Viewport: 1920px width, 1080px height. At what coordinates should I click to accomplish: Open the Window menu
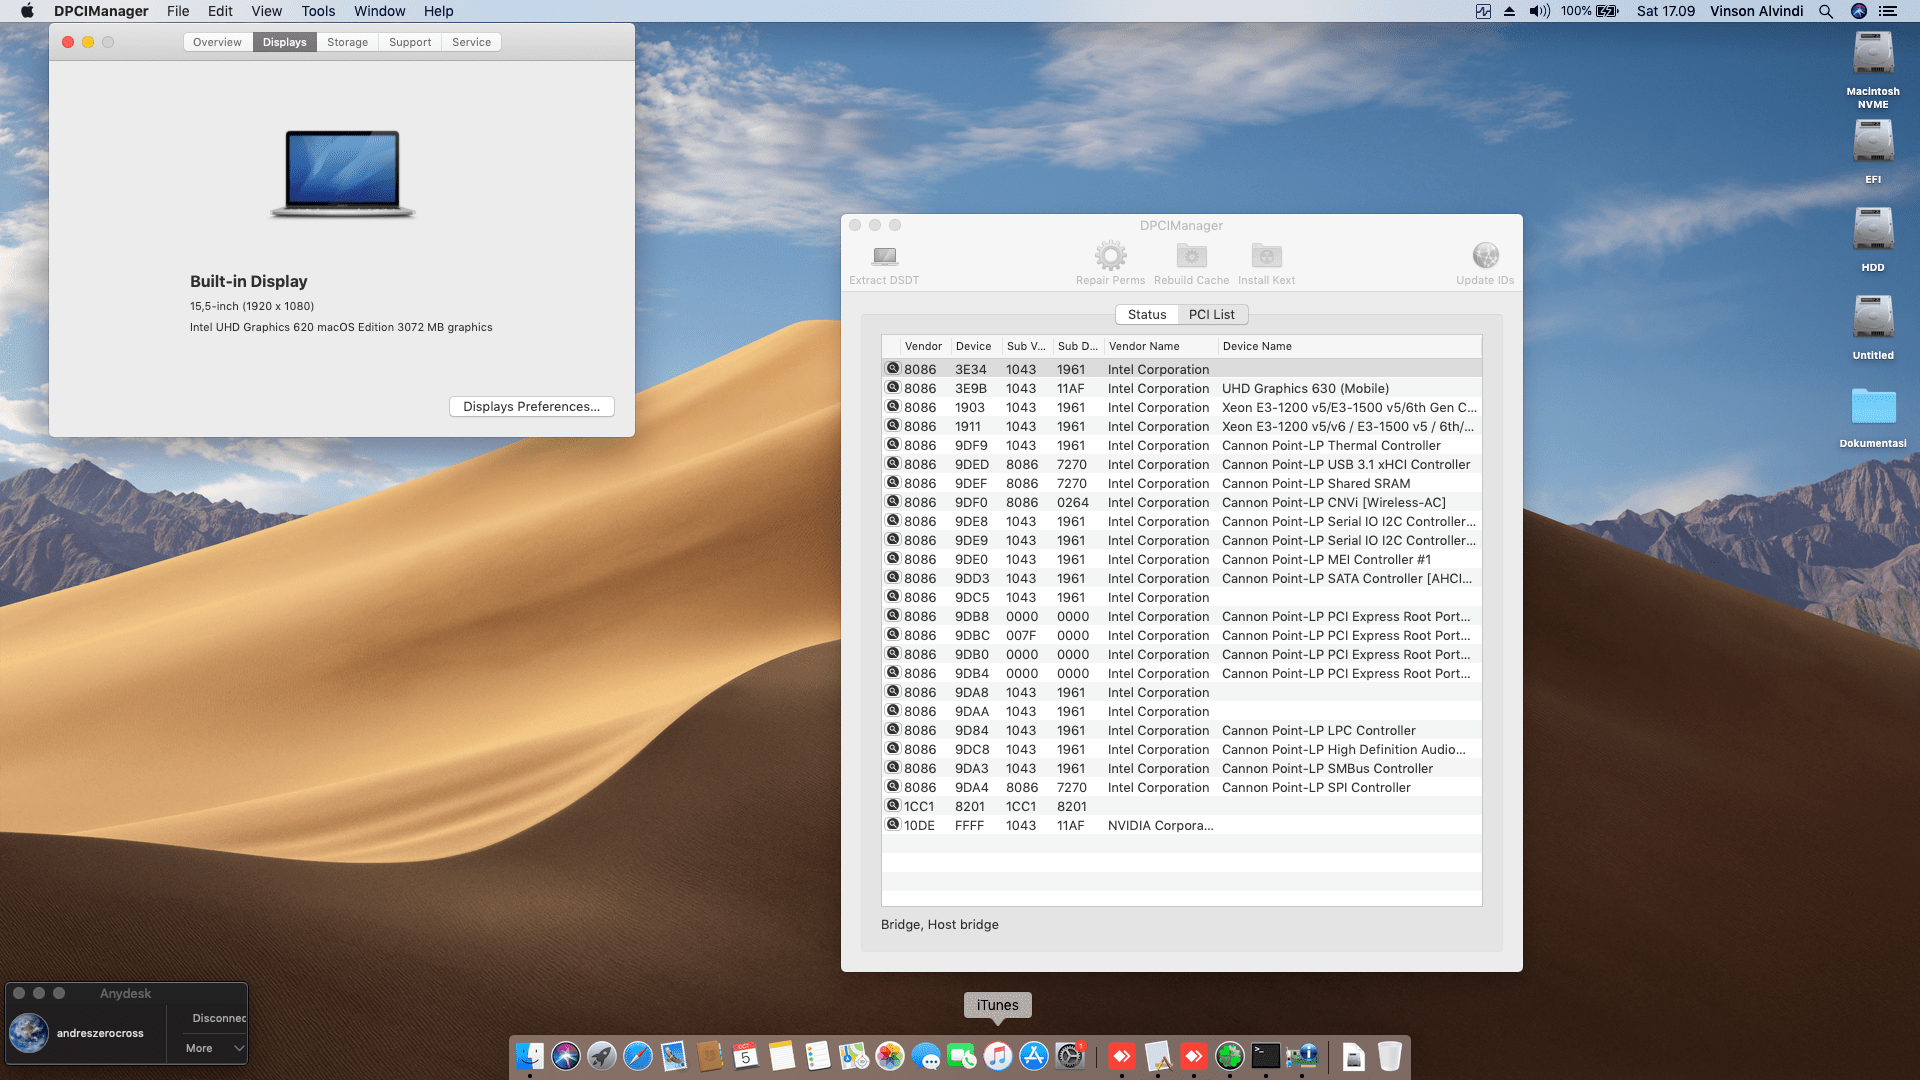coord(379,11)
